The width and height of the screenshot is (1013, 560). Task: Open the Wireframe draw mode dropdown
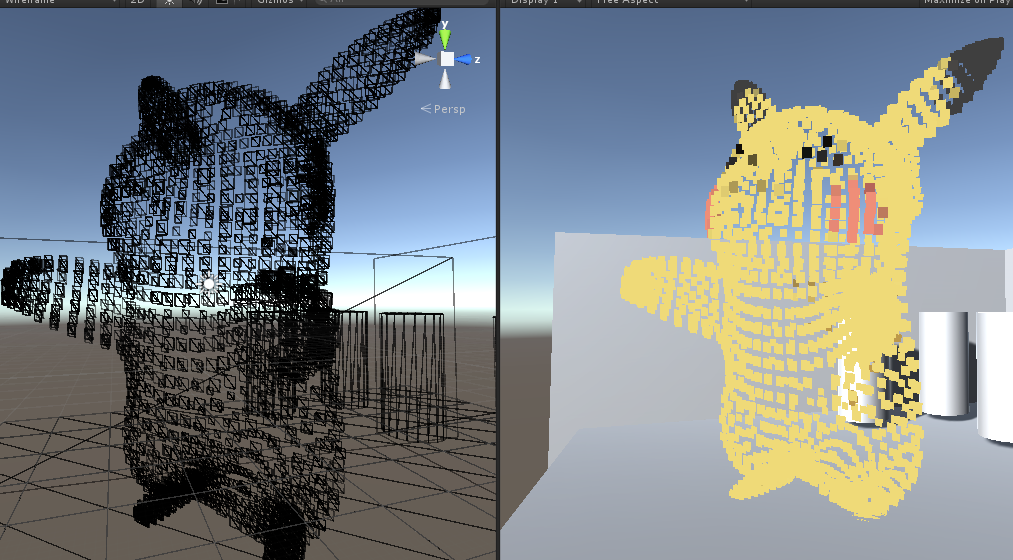pyautogui.click(x=59, y=2)
